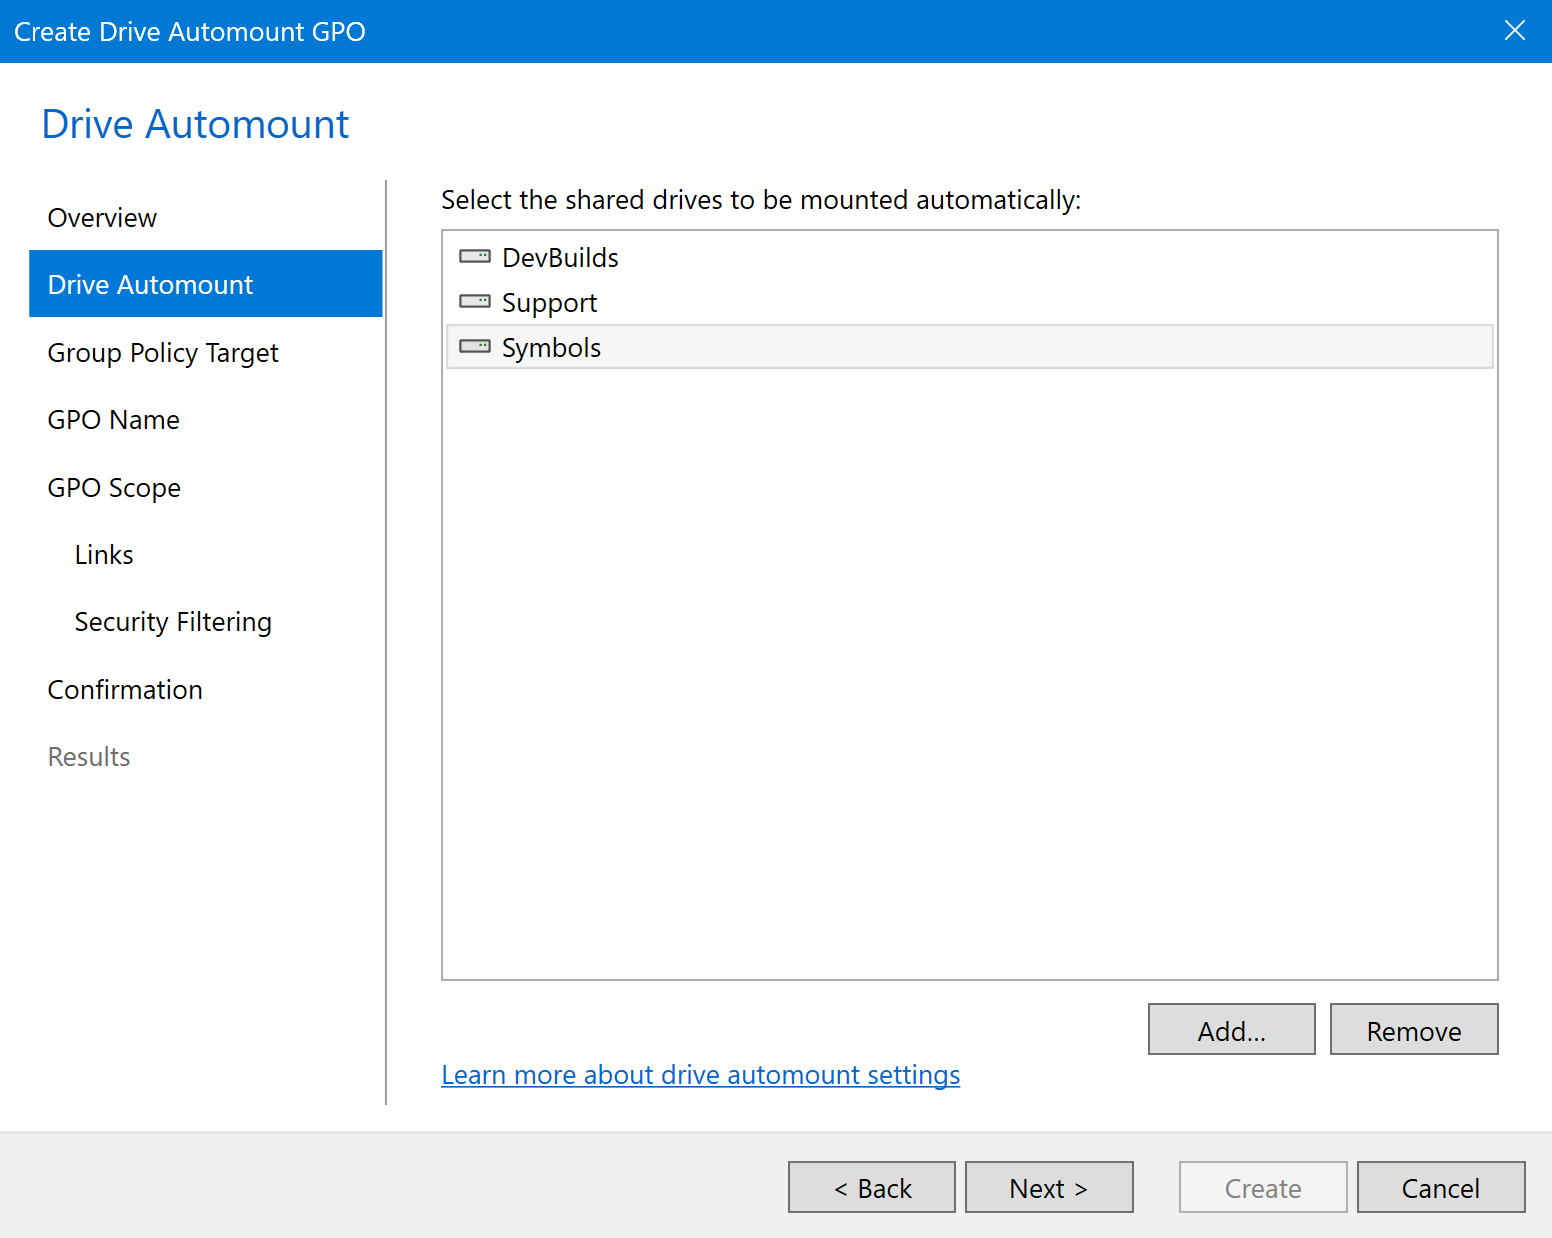Select the Symbols shared drive entry

[x=551, y=348]
